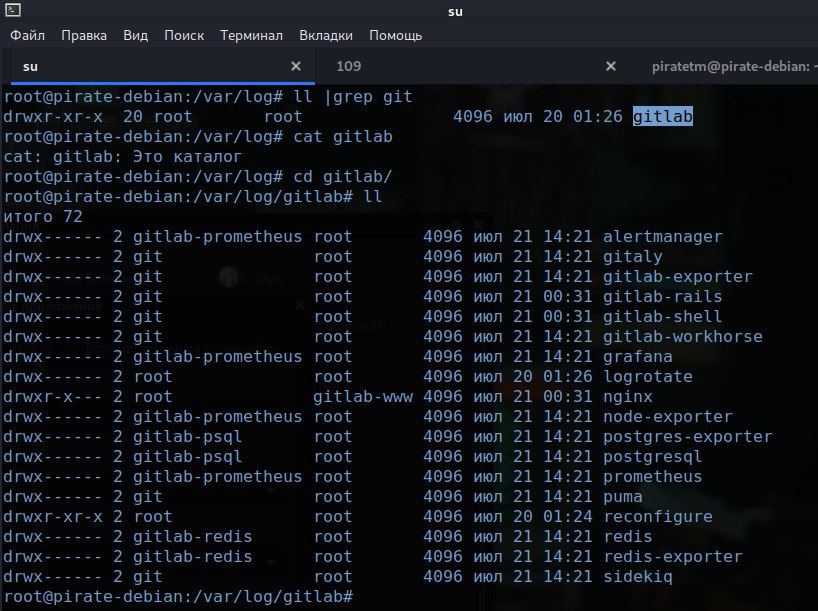Click the prometheus directory entry
The width and height of the screenshot is (818, 611).
653,476
